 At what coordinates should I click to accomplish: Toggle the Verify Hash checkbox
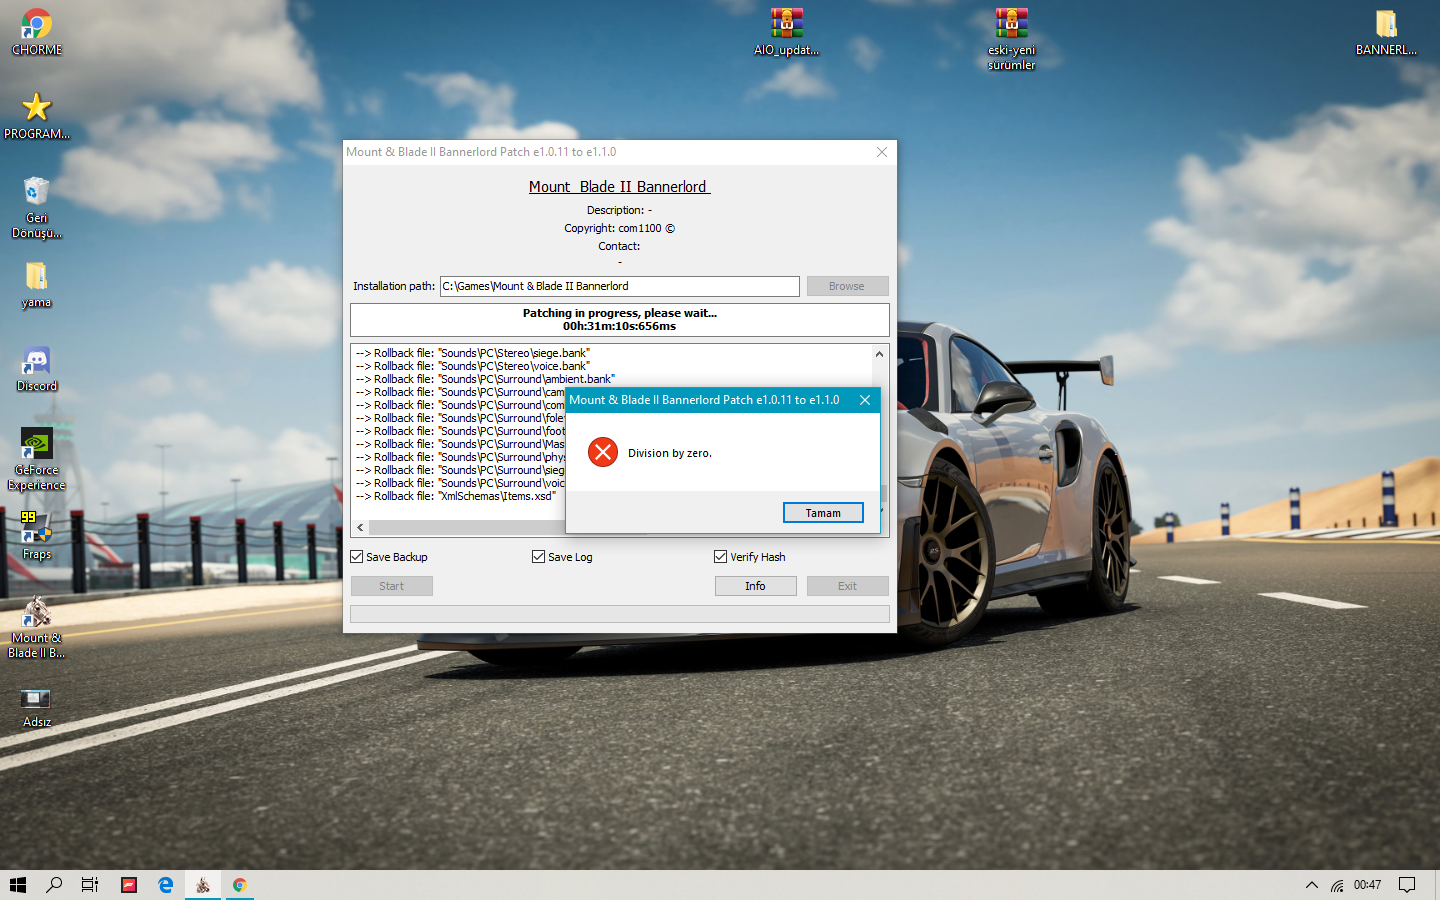[721, 557]
